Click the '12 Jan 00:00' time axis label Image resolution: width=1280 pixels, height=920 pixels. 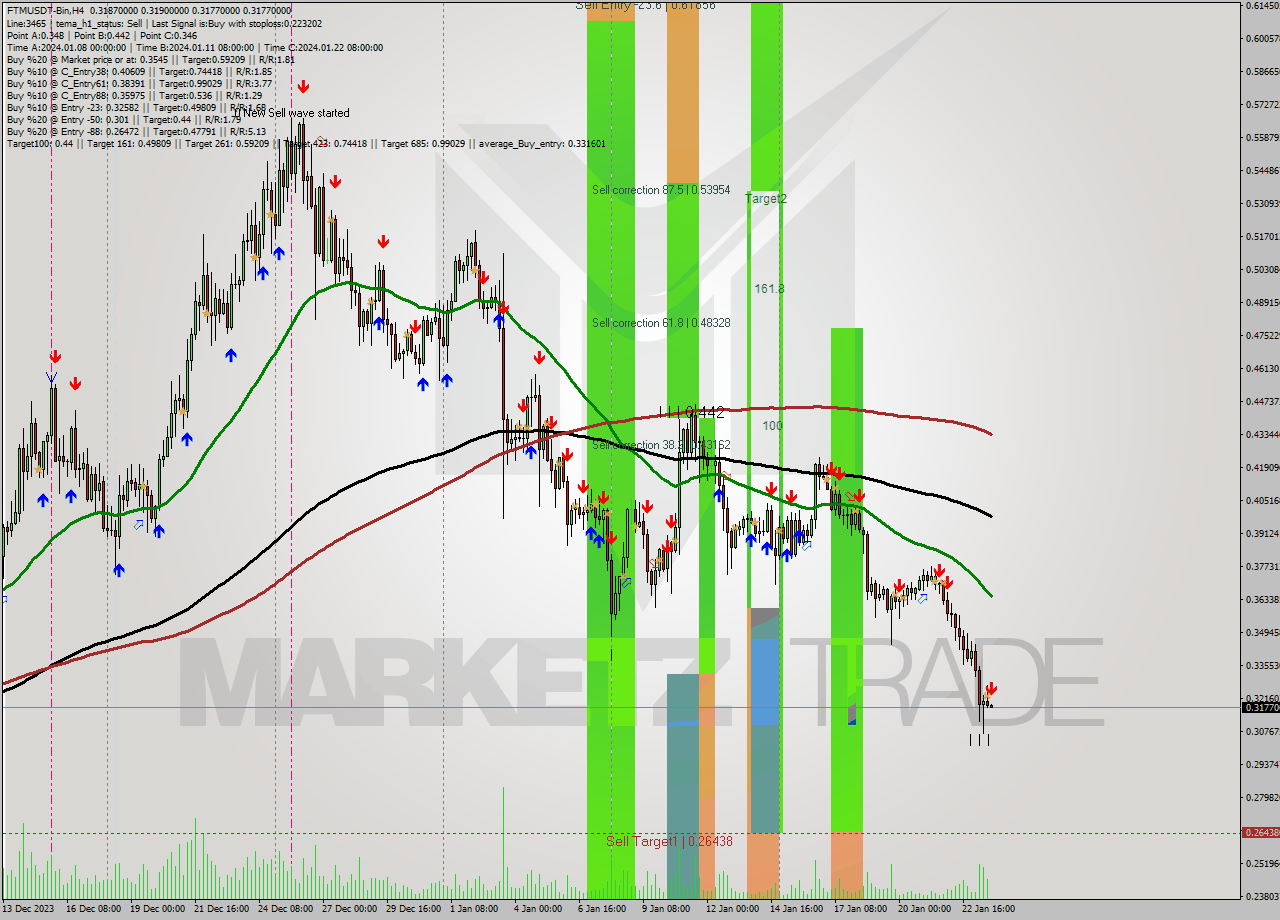[x=733, y=909]
